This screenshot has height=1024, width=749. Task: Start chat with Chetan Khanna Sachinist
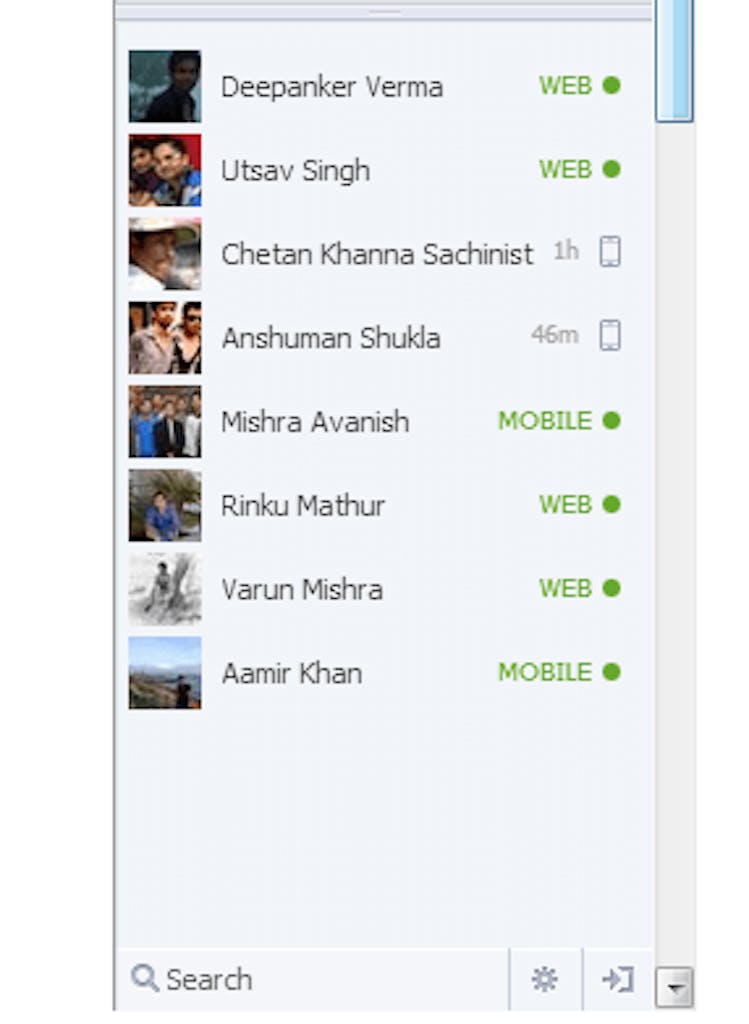tap(377, 254)
